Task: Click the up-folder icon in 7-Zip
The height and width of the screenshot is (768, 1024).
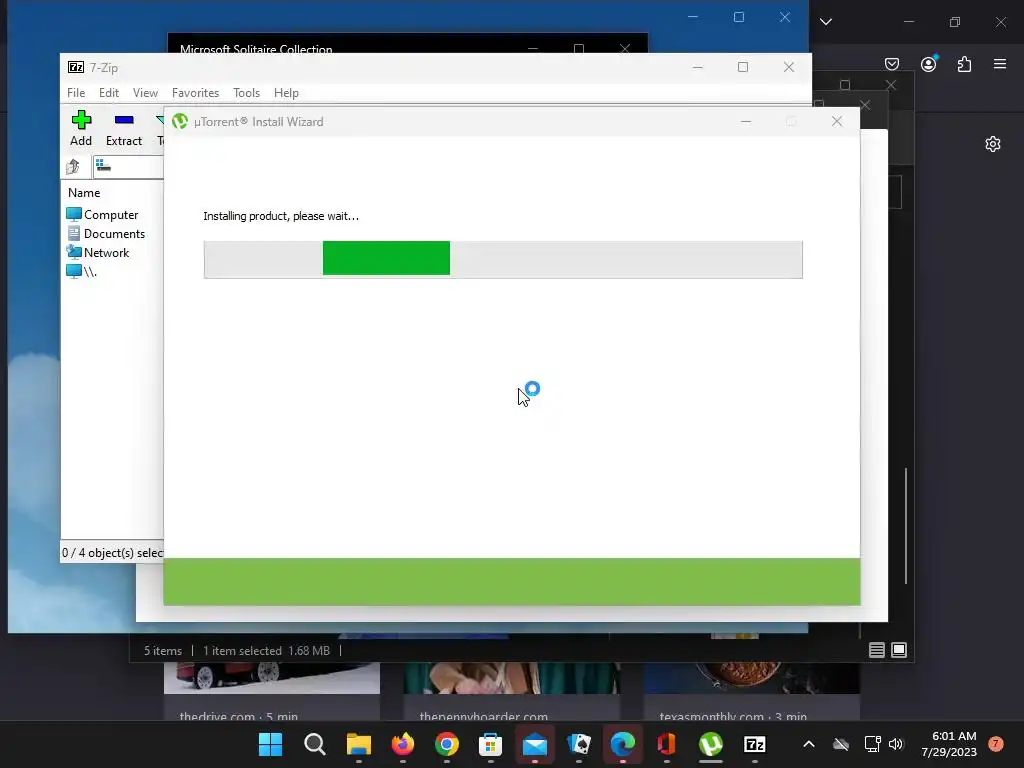Action: [x=73, y=167]
